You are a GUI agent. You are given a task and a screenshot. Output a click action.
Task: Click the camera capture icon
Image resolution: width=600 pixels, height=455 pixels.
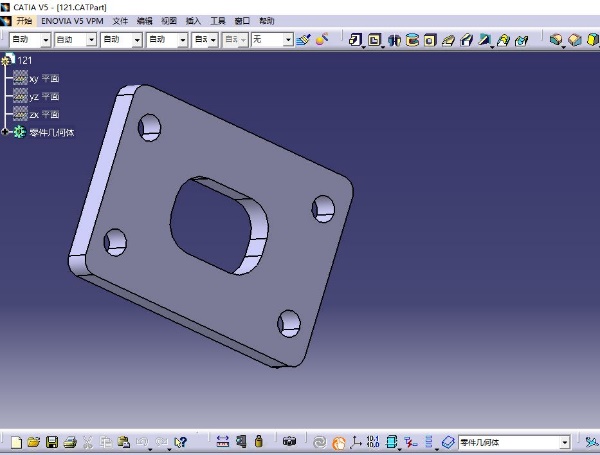[289, 441]
